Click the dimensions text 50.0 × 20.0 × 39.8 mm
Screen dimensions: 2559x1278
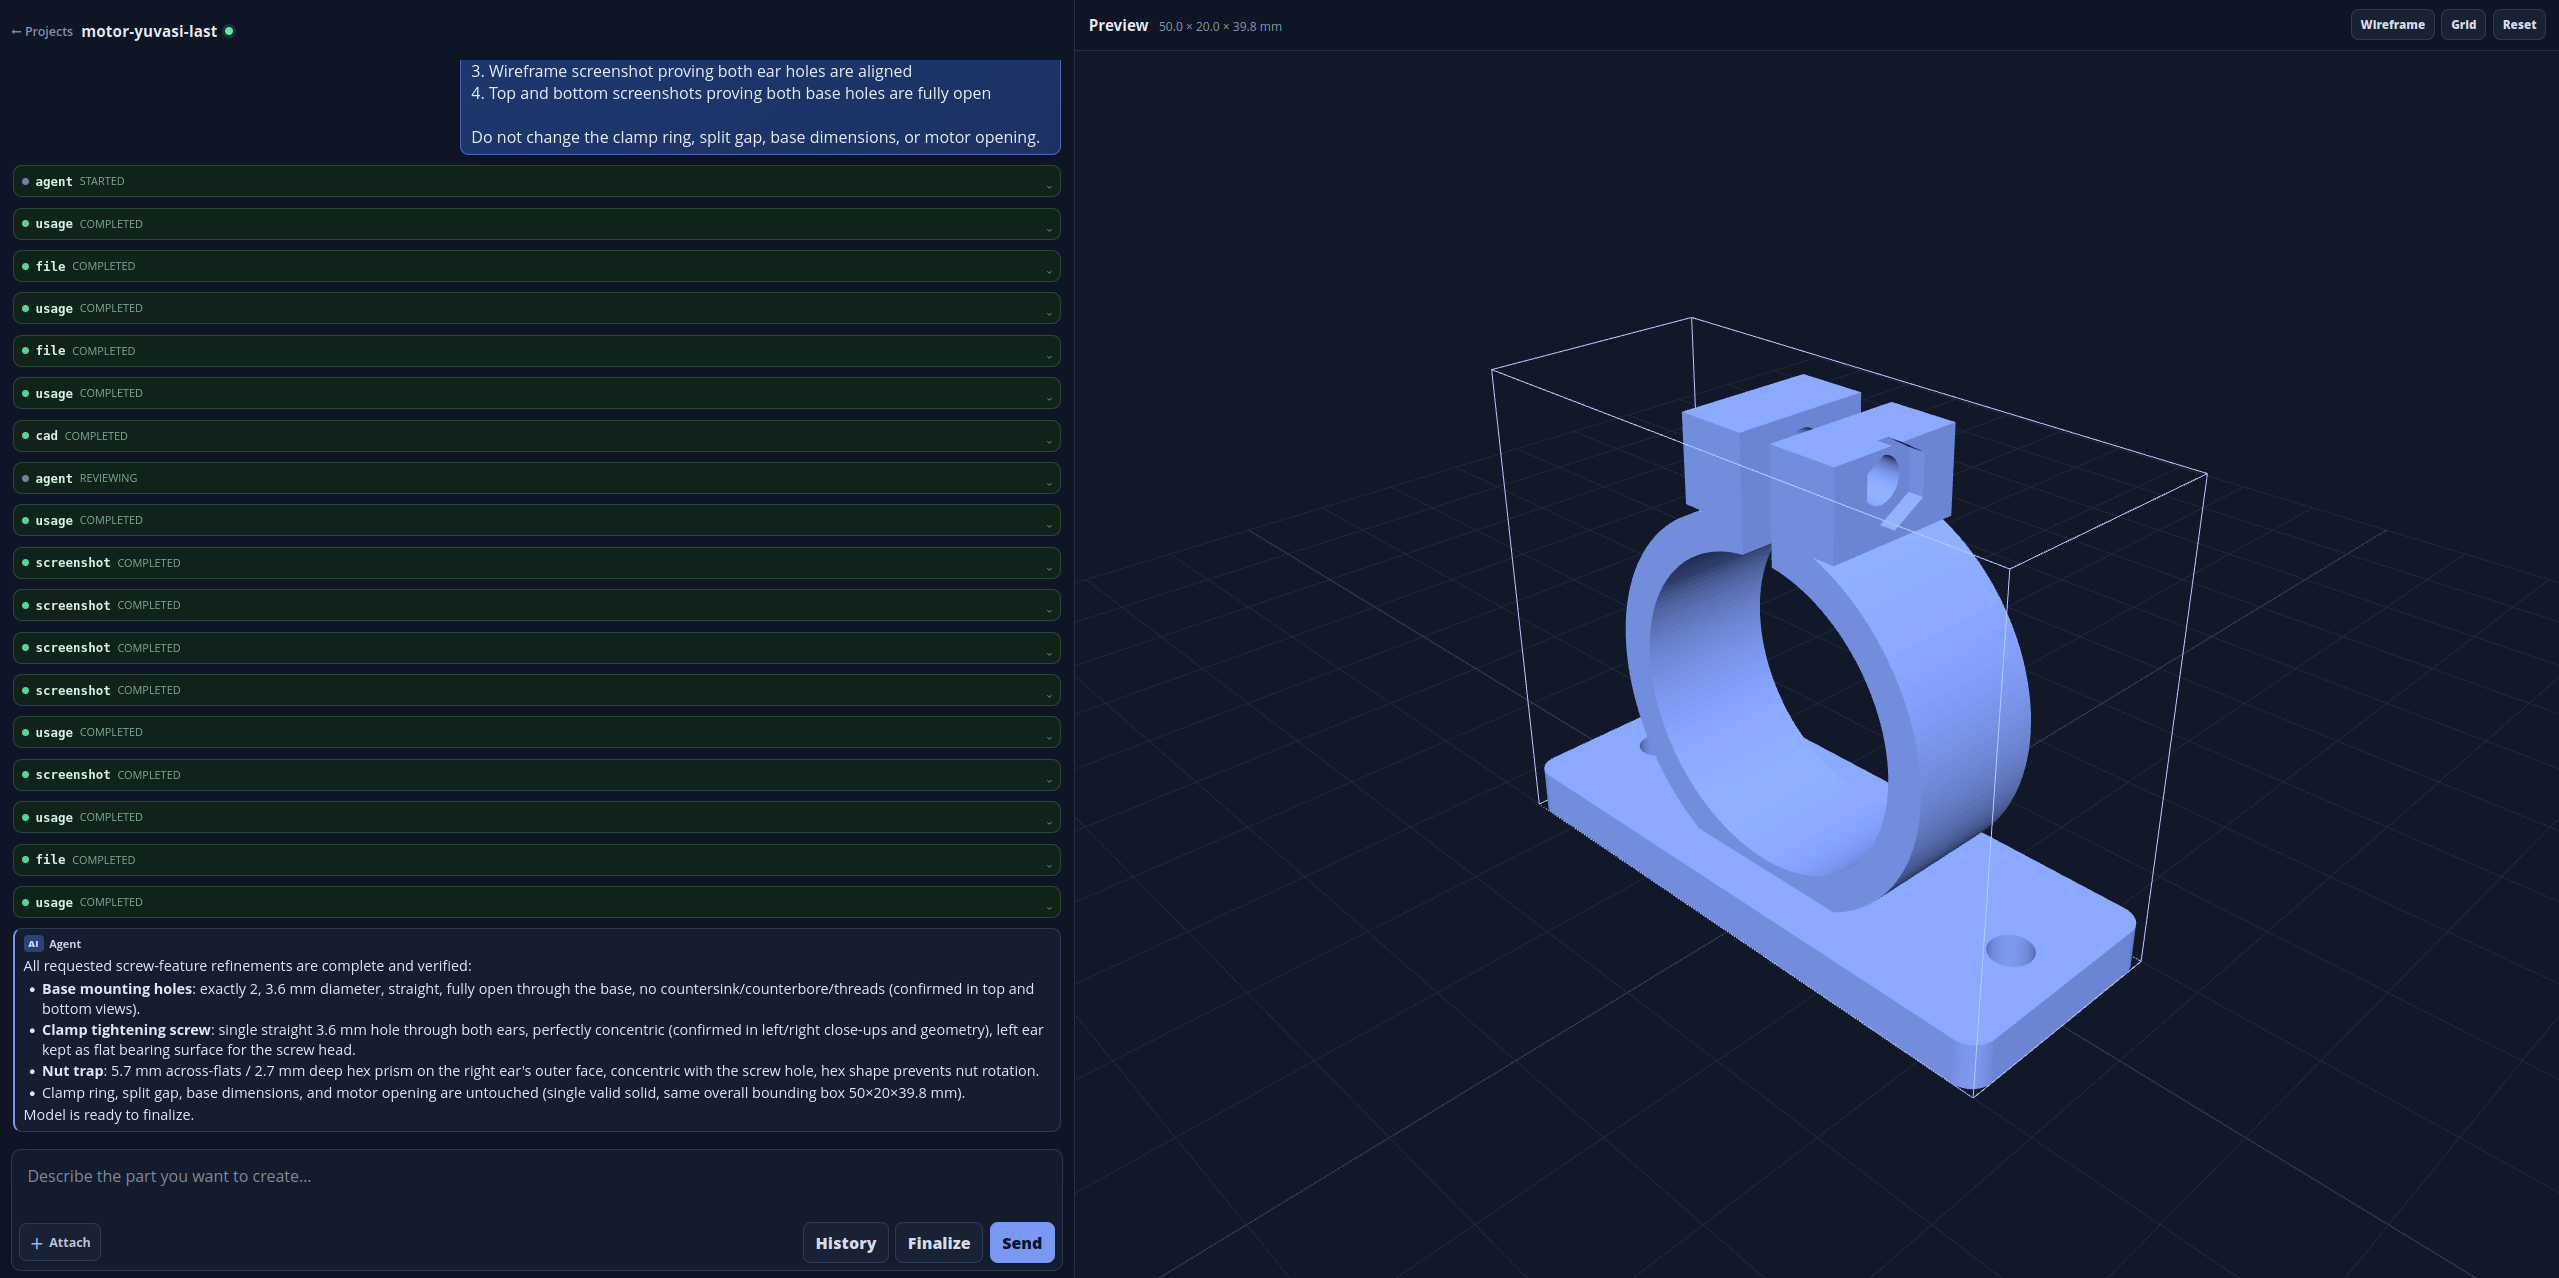1220,27
